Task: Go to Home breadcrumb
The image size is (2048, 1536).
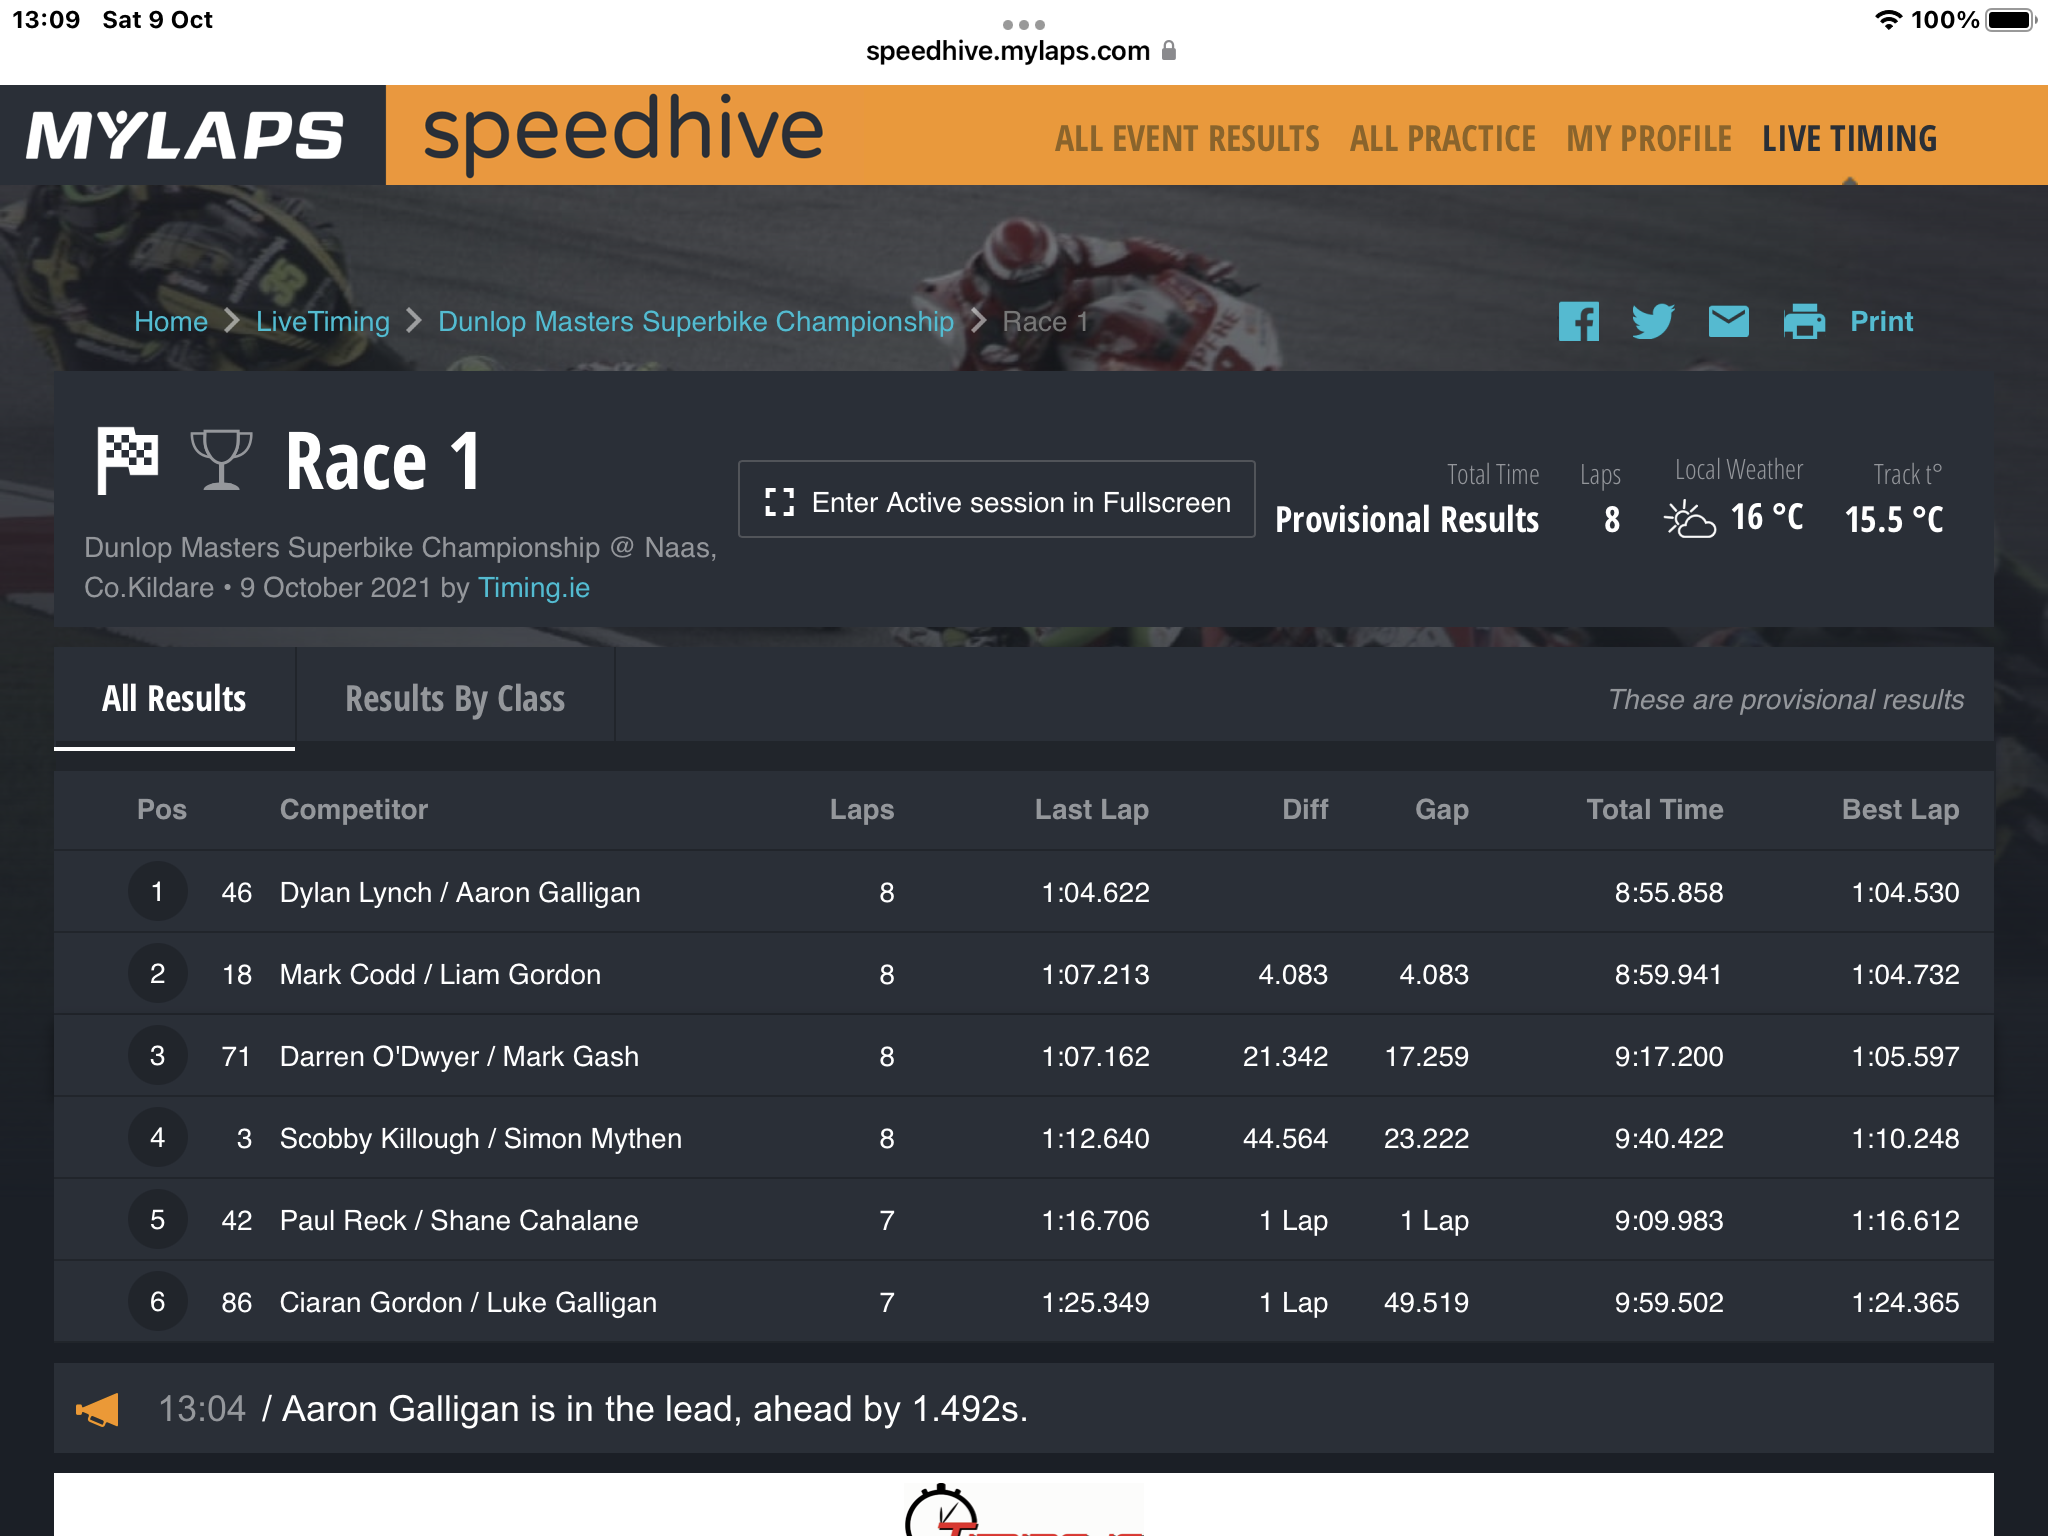Action: pos(171,322)
